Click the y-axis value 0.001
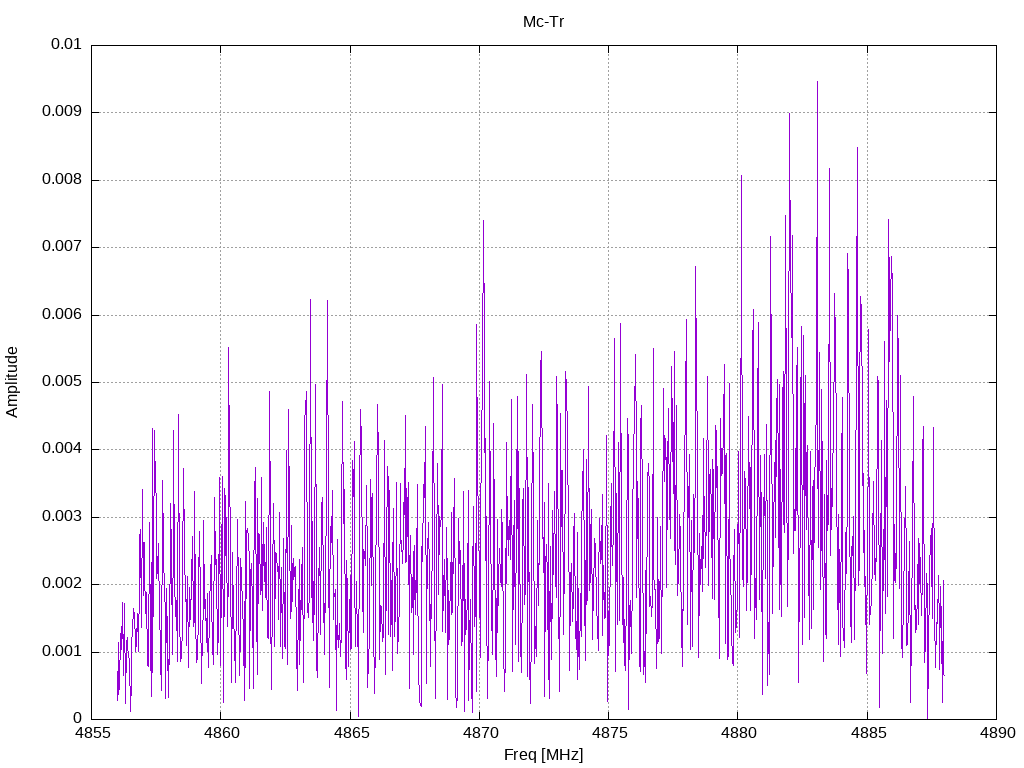The width and height of the screenshot is (1024, 768). pyautogui.click(x=62, y=652)
